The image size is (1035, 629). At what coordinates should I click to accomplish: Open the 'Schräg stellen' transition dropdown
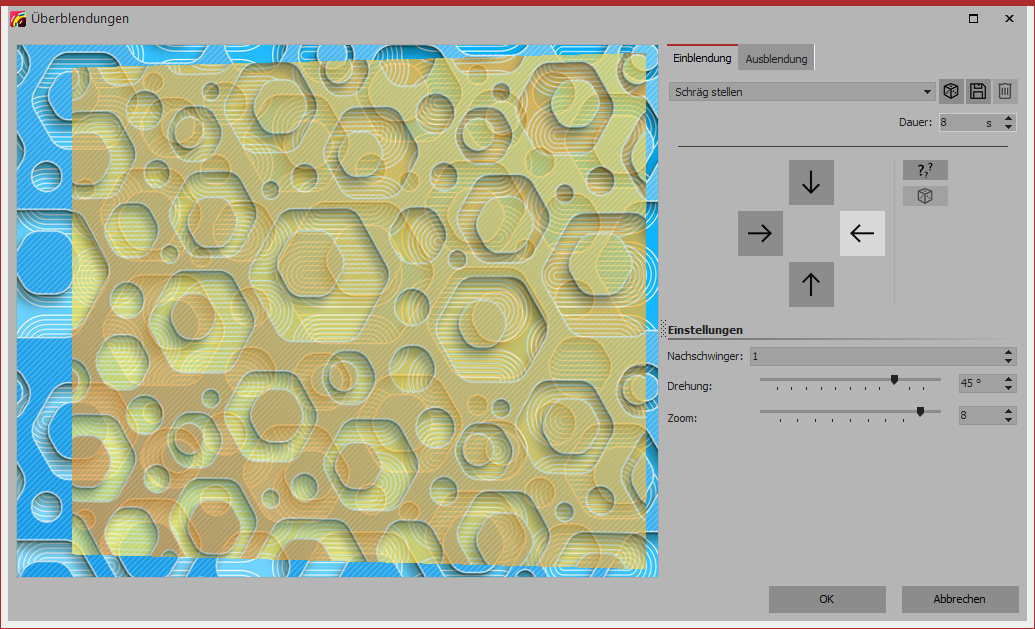pos(802,92)
